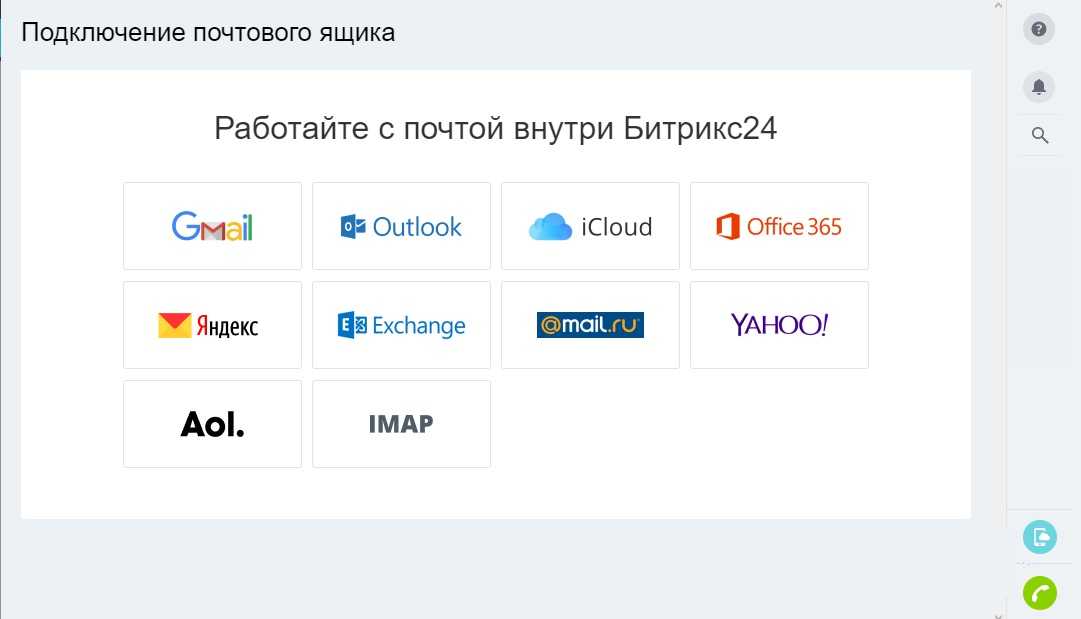The width and height of the screenshot is (1081, 619).
Task: Click the blue iCloud cloud logo
Action: (x=550, y=227)
